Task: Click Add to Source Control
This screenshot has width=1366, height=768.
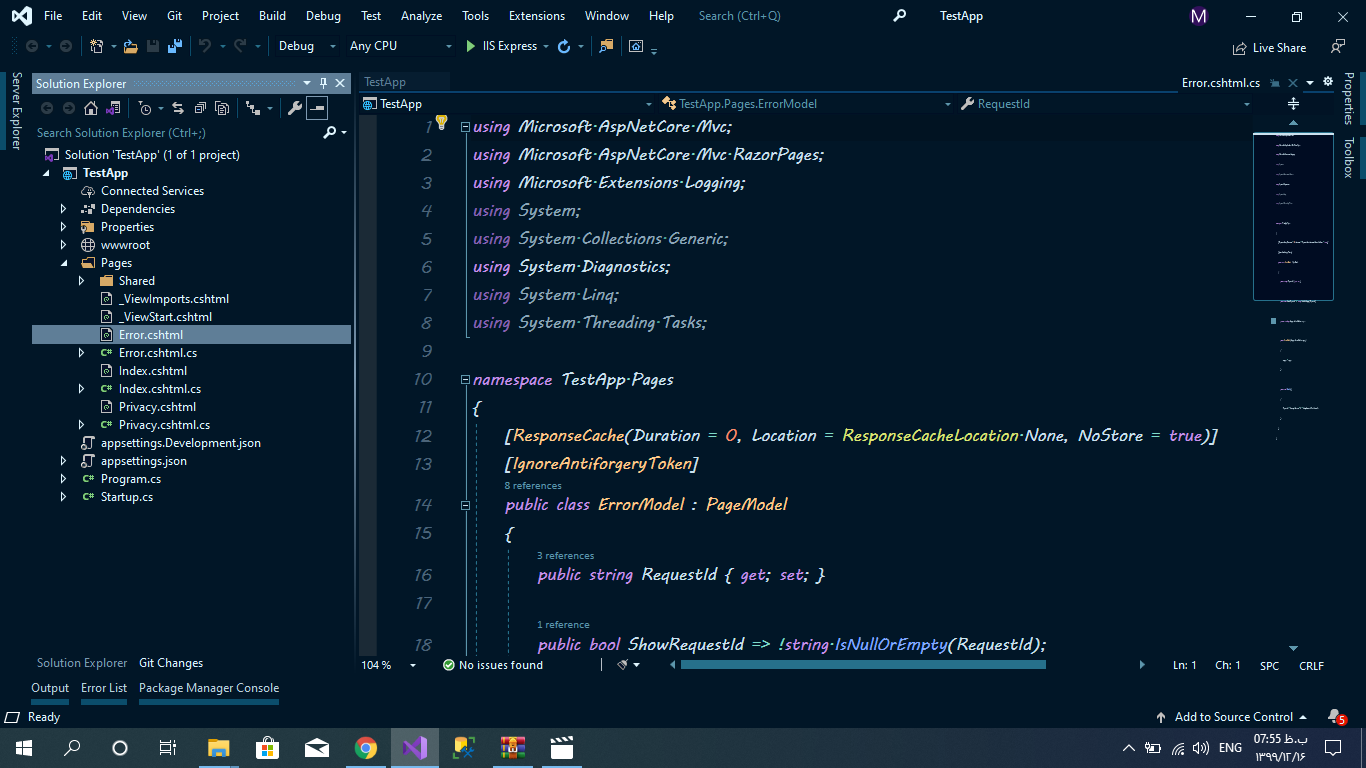Action: [1232, 717]
